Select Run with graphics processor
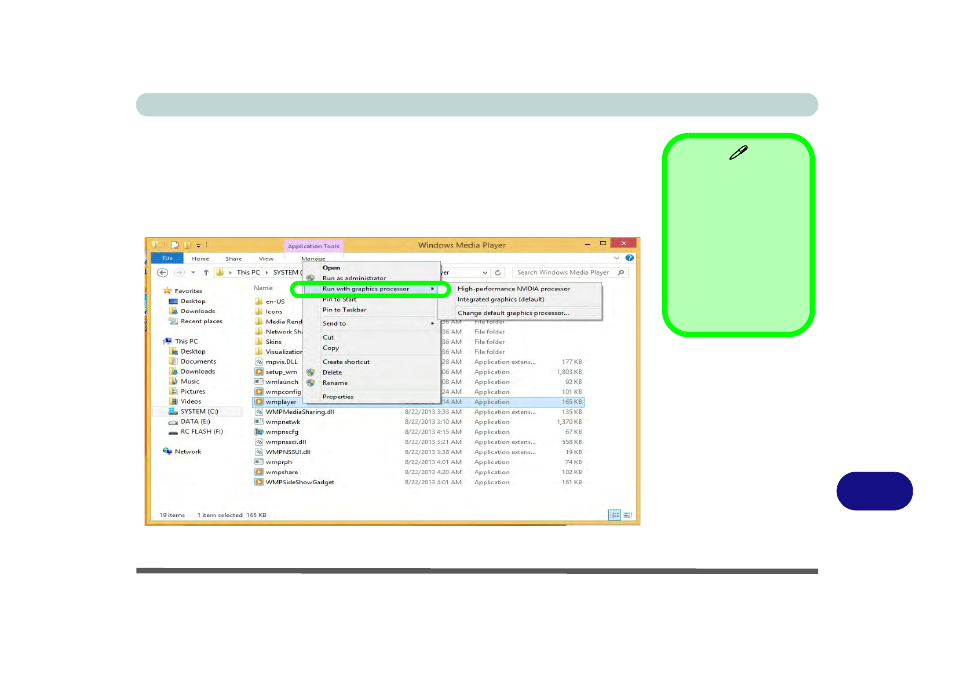Screen dimensions: 954x673 click(x=371, y=289)
